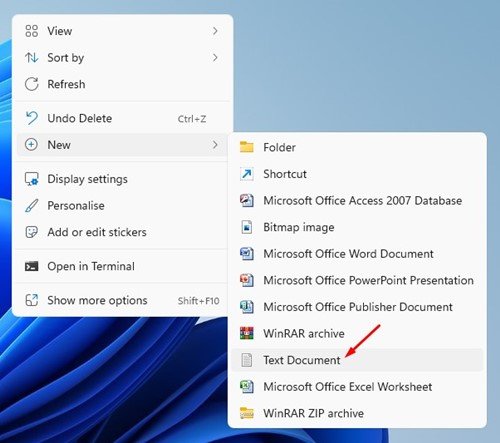Expand the New submenu chevron

pos(215,145)
